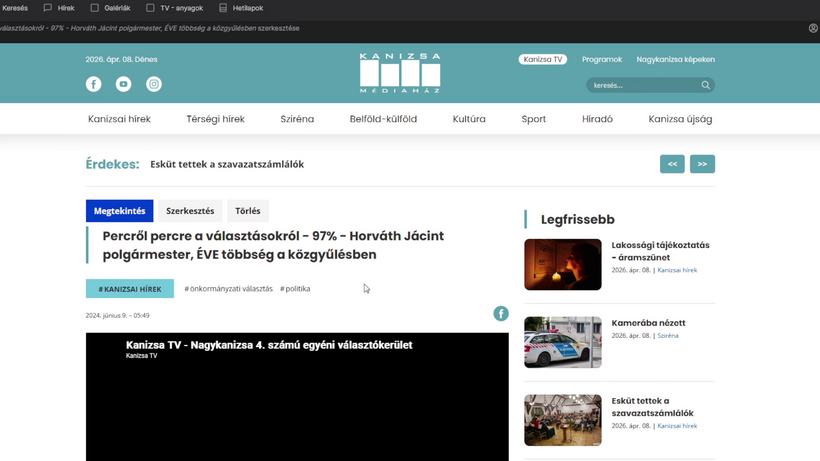Image resolution: width=820 pixels, height=461 pixels.
Task: Click the search magnifier icon
Action: tap(705, 85)
